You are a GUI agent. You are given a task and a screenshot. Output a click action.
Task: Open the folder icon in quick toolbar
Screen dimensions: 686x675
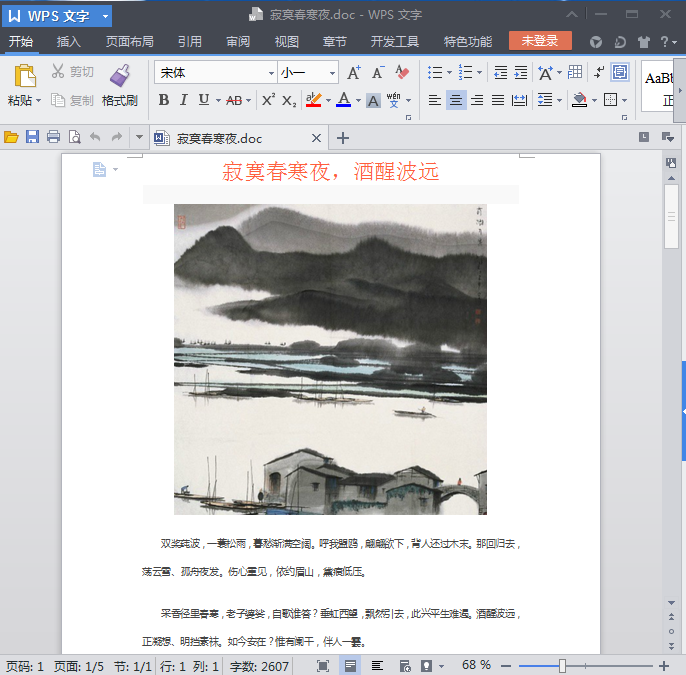click(11, 137)
